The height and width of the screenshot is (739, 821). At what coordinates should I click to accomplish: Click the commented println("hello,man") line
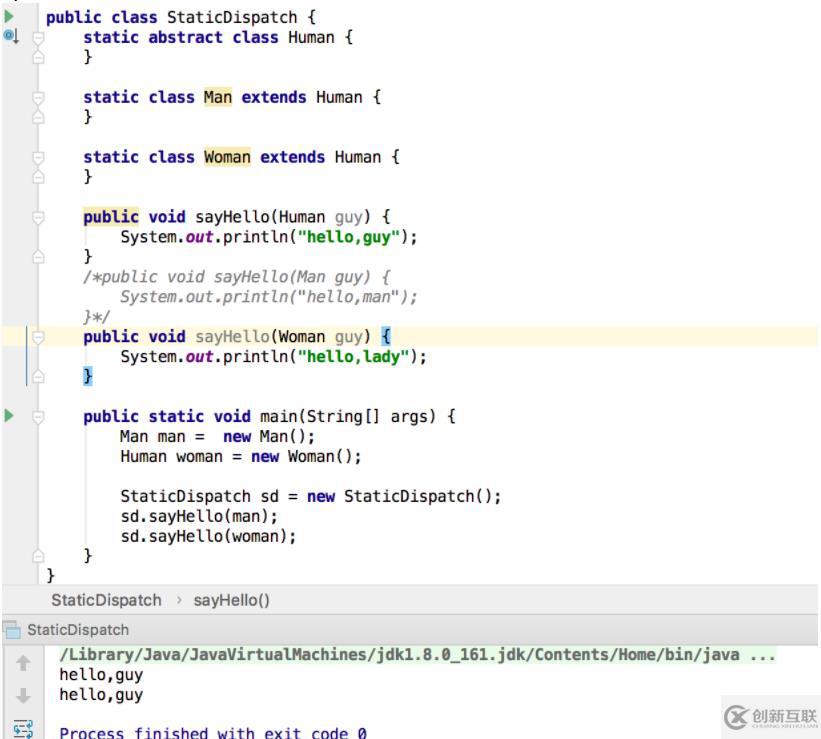tap(269, 297)
